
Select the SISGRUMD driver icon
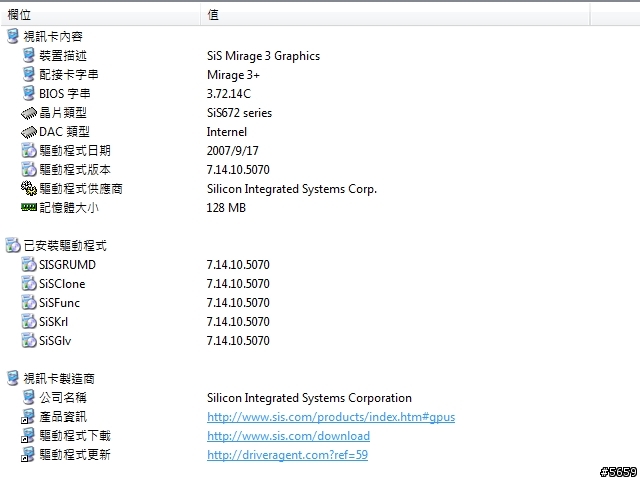point(29,264)
